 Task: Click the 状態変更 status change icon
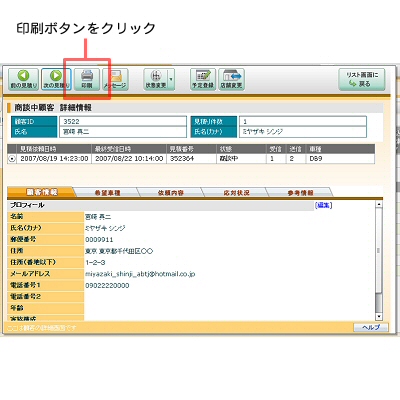(x=156, y=79)
